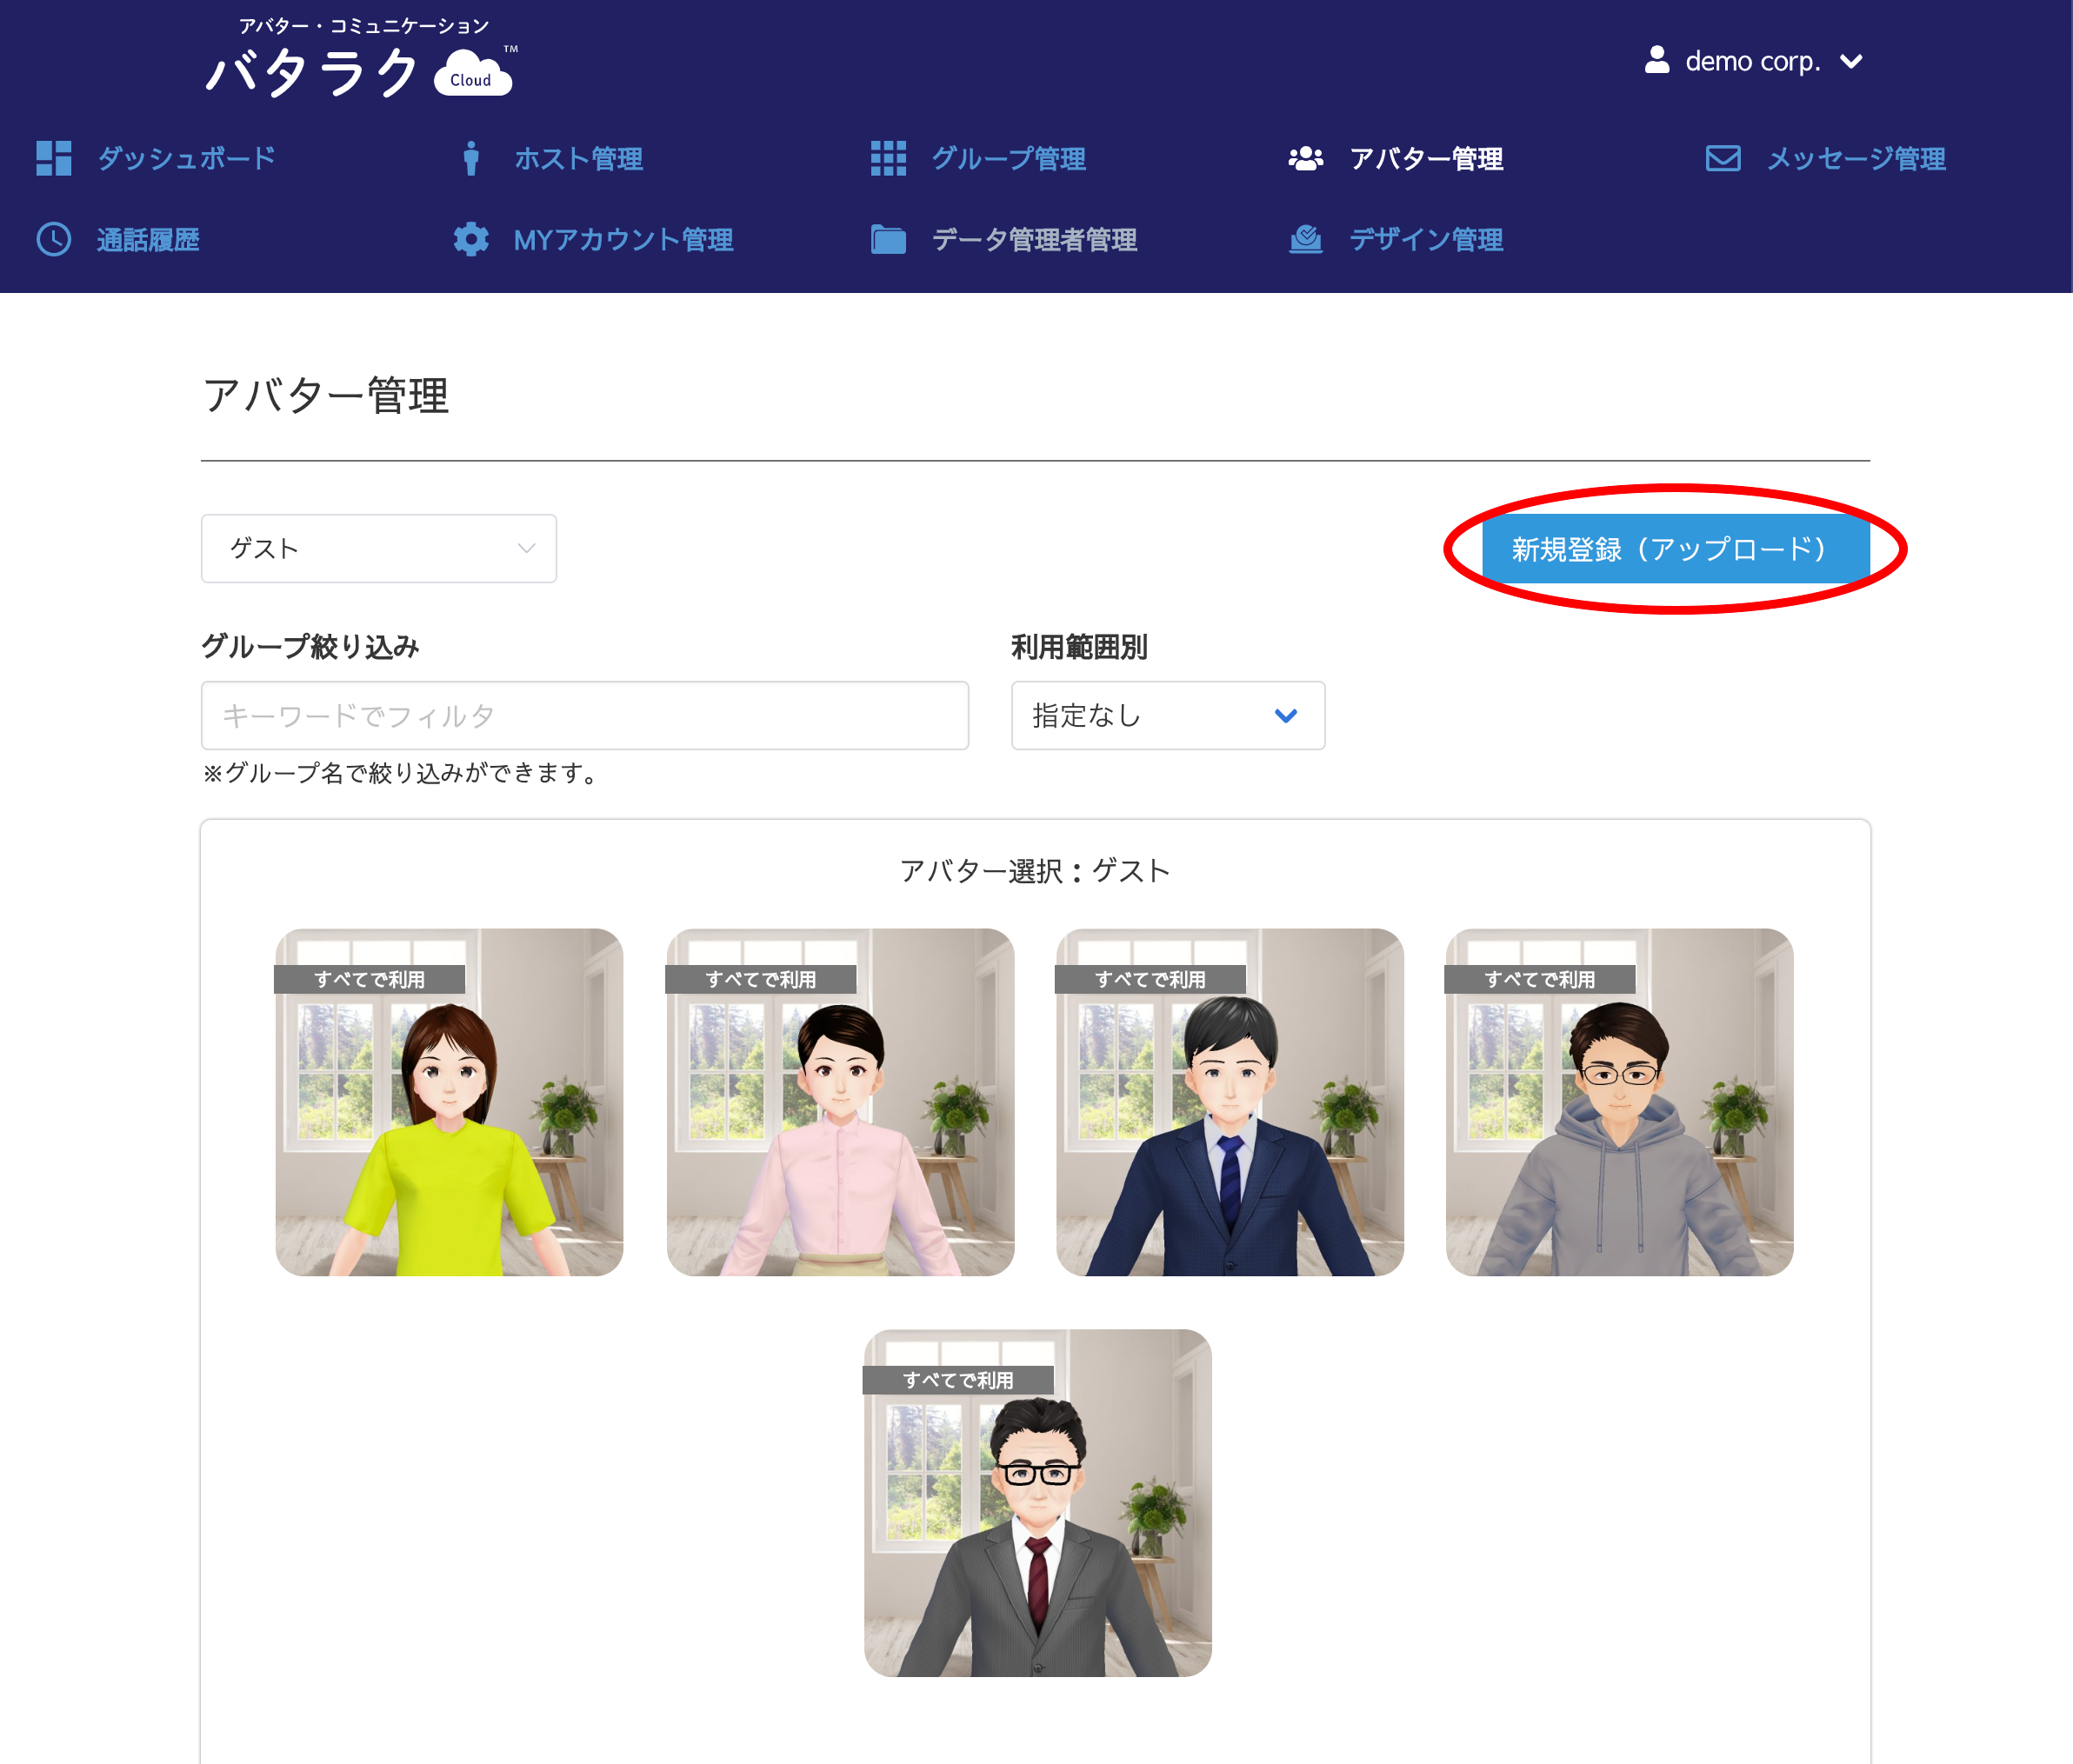Click the avatar management people icon

[x=1305, y=158]
